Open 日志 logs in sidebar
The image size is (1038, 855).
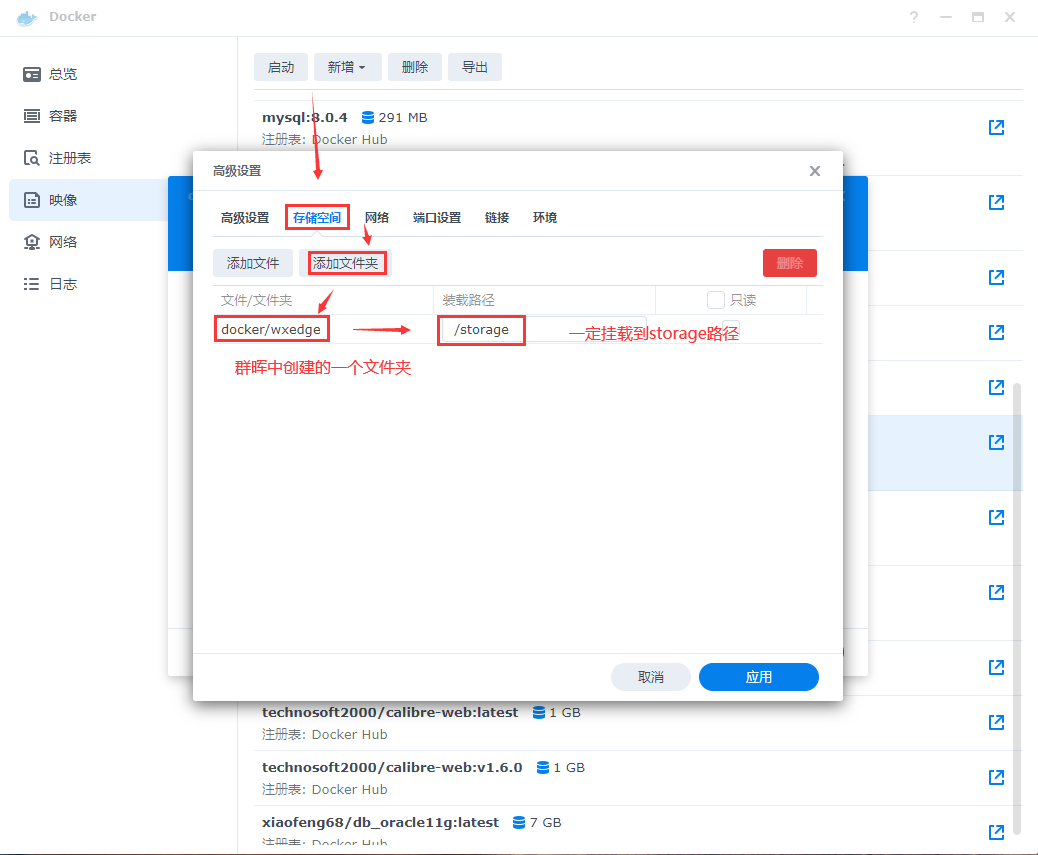point(62,284)
